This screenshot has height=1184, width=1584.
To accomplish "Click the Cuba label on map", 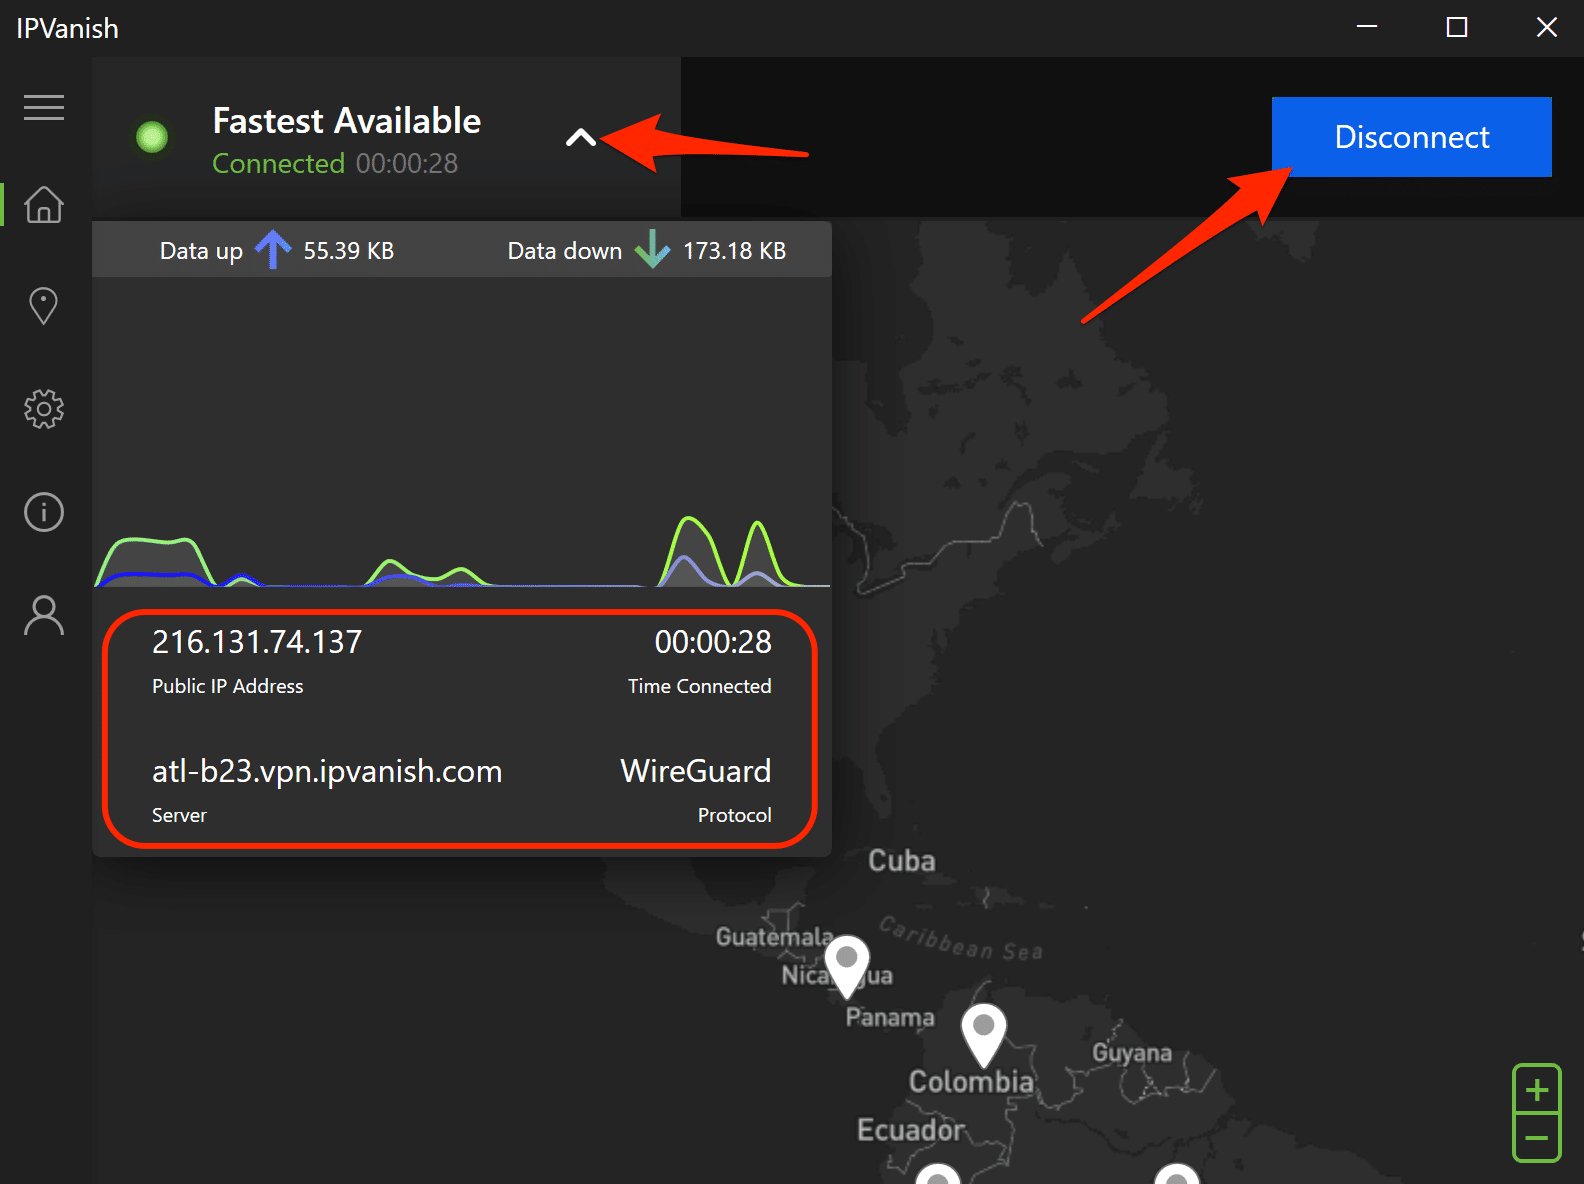I will (902, 861).
